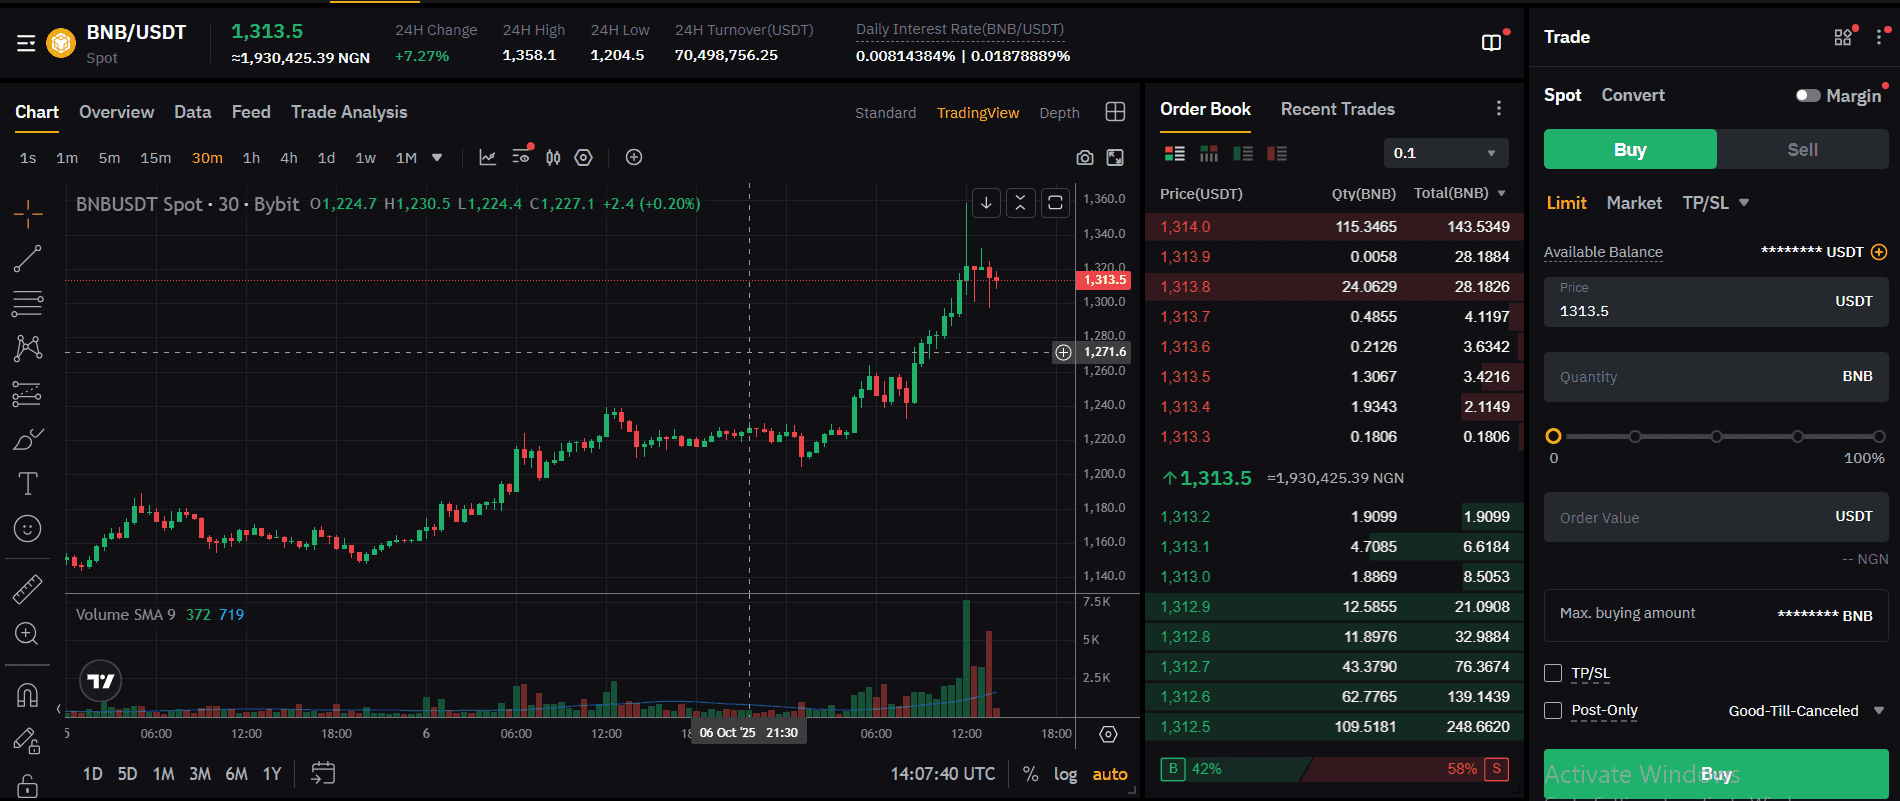Switch to the Depth chart view
This screenshot has height=801, width=1900.
pos(1059,113)
